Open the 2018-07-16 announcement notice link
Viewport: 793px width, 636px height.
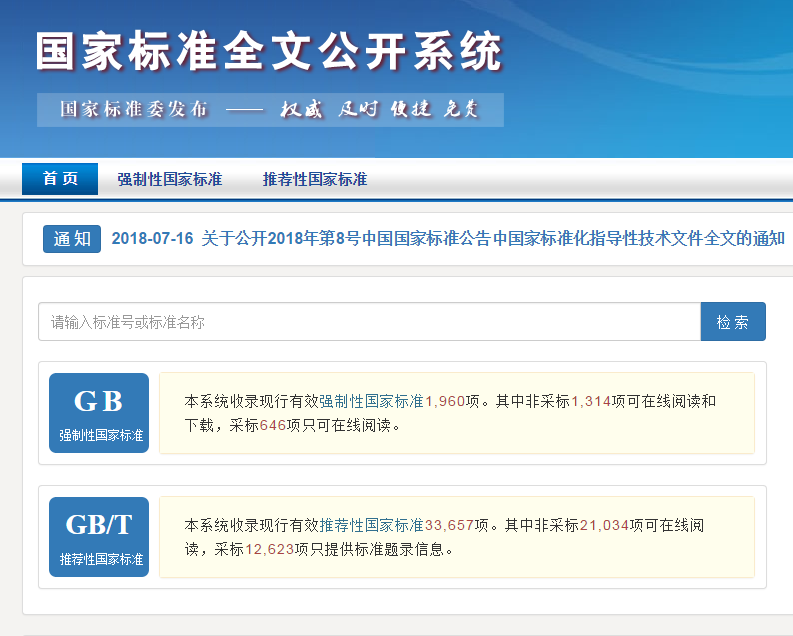pyautogui.click(x=448, y=239)
